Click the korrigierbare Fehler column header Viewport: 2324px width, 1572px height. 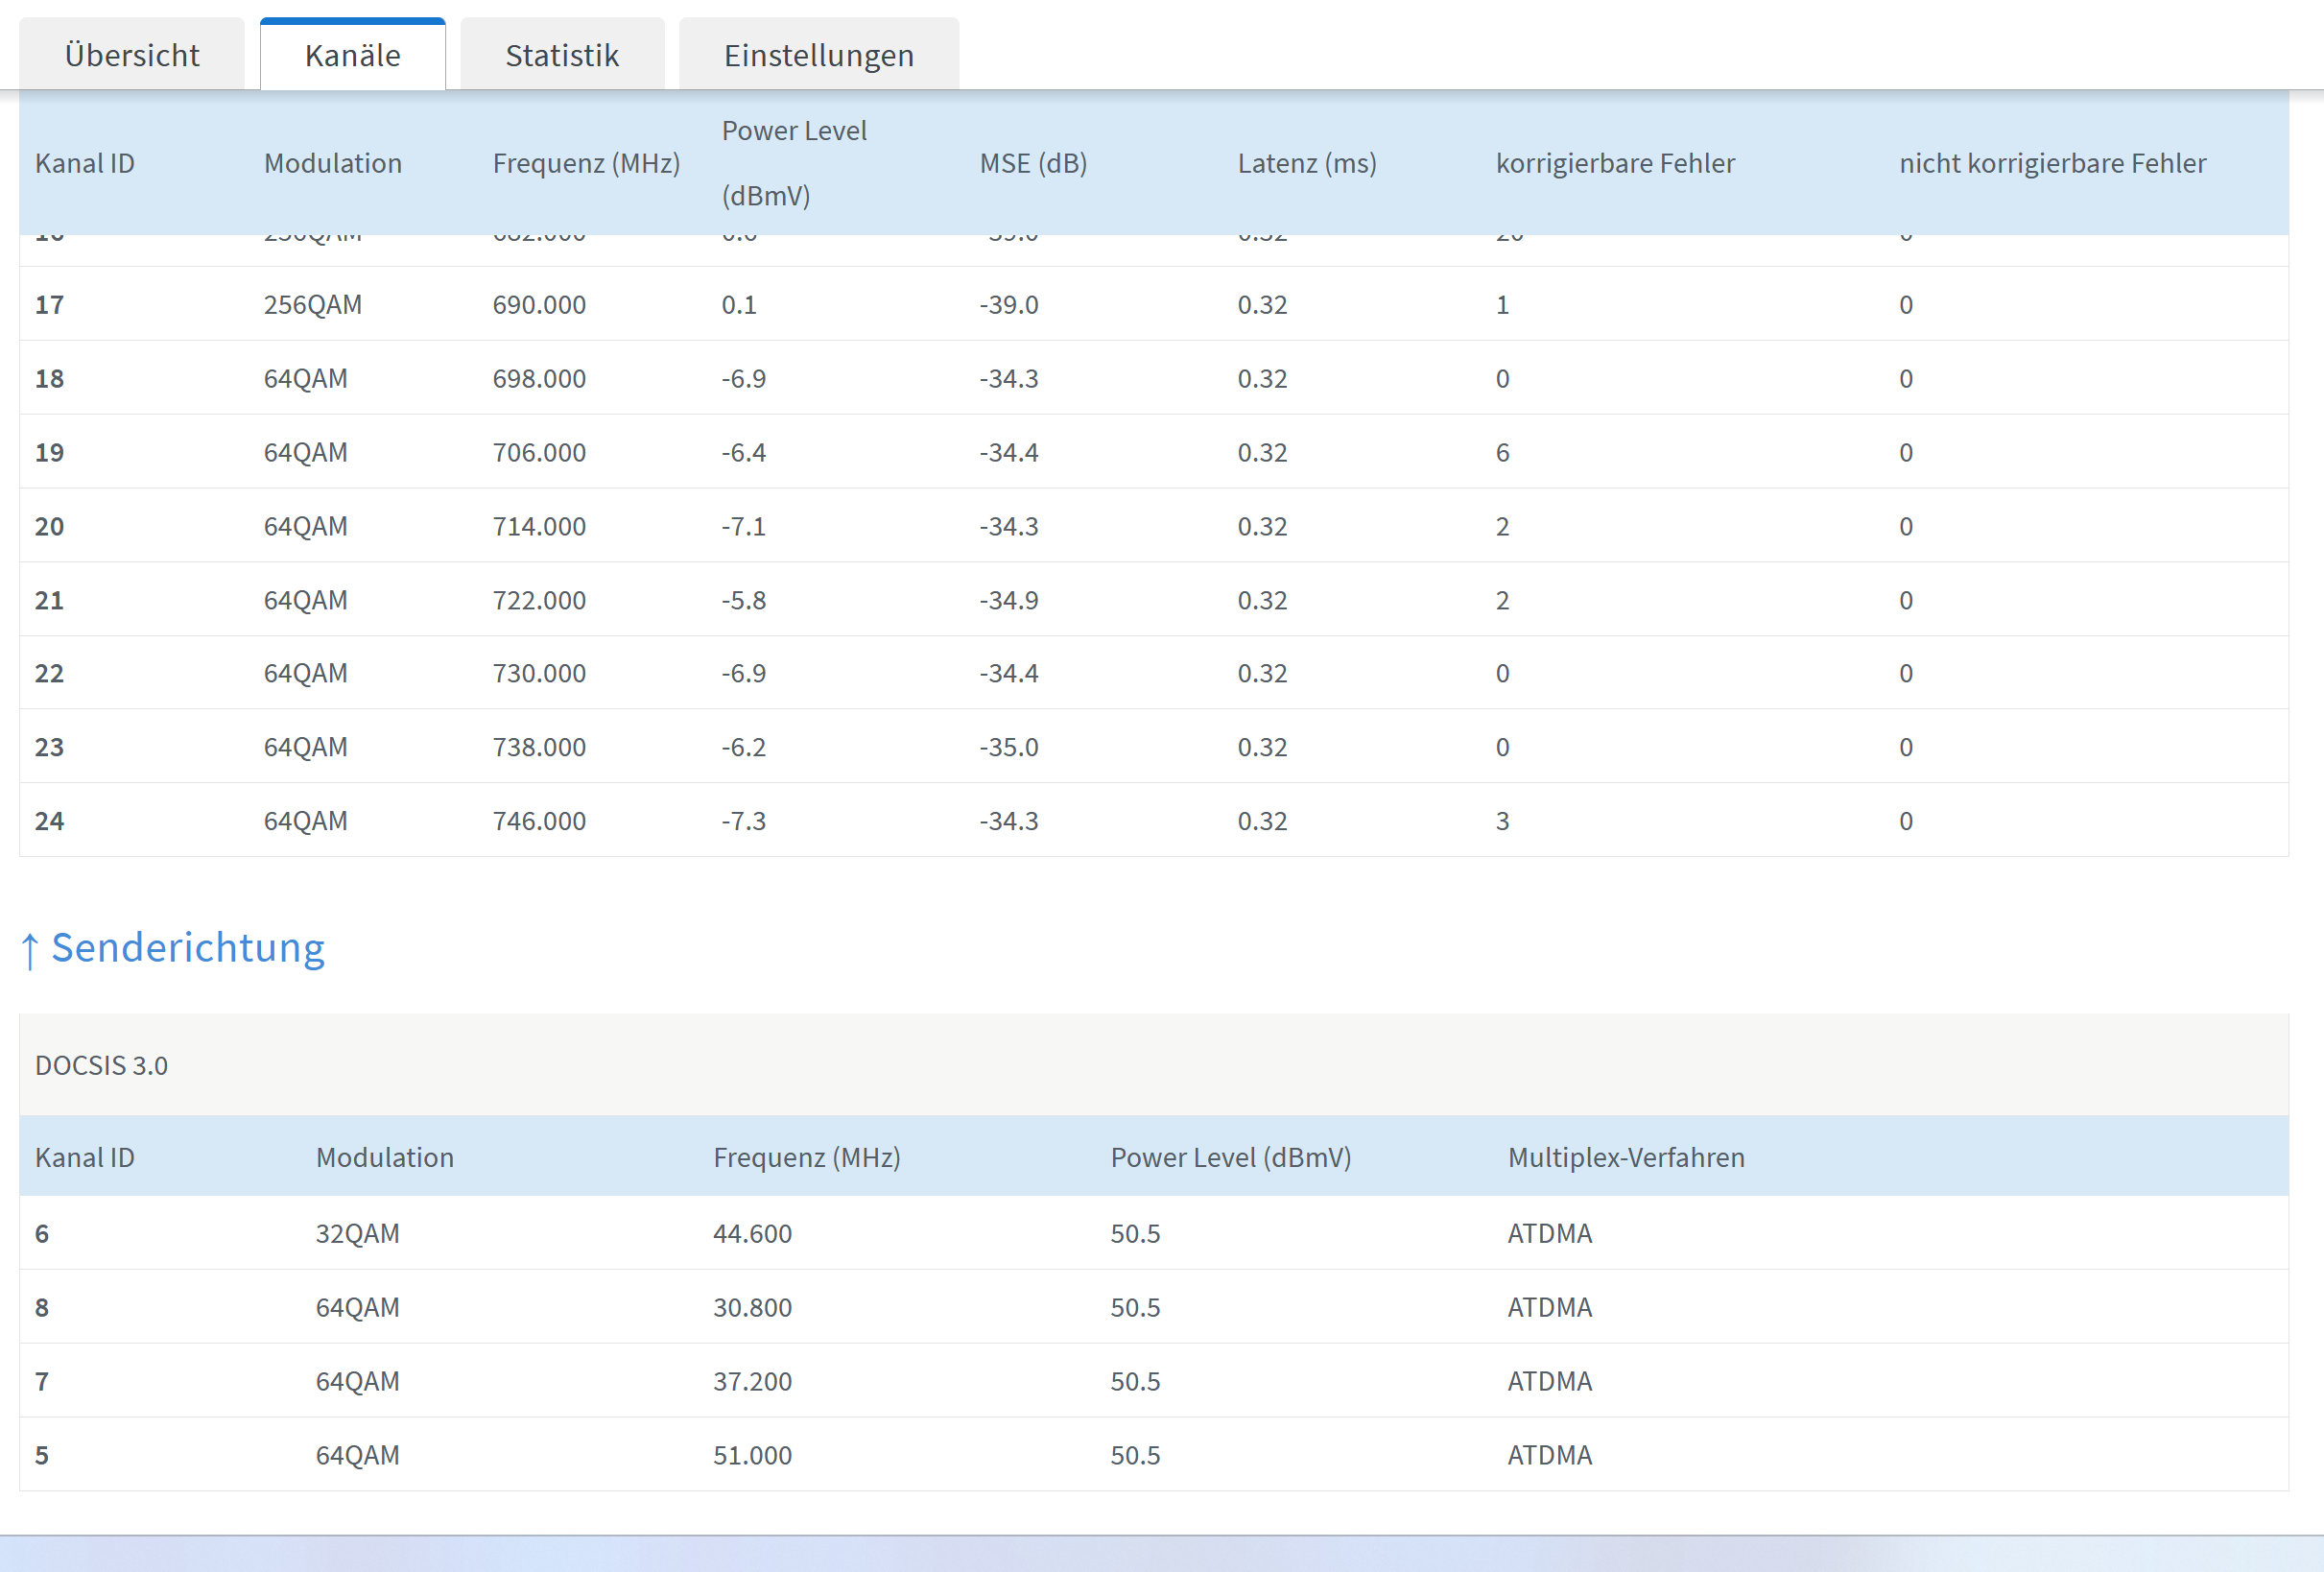(1614, 163)
